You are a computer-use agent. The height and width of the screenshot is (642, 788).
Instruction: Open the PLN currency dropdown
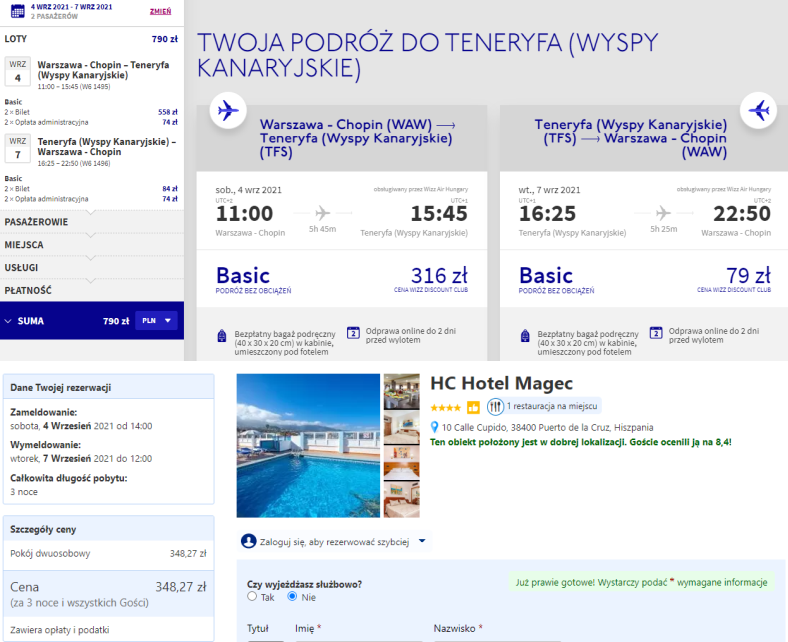click(x=156, y=321)
